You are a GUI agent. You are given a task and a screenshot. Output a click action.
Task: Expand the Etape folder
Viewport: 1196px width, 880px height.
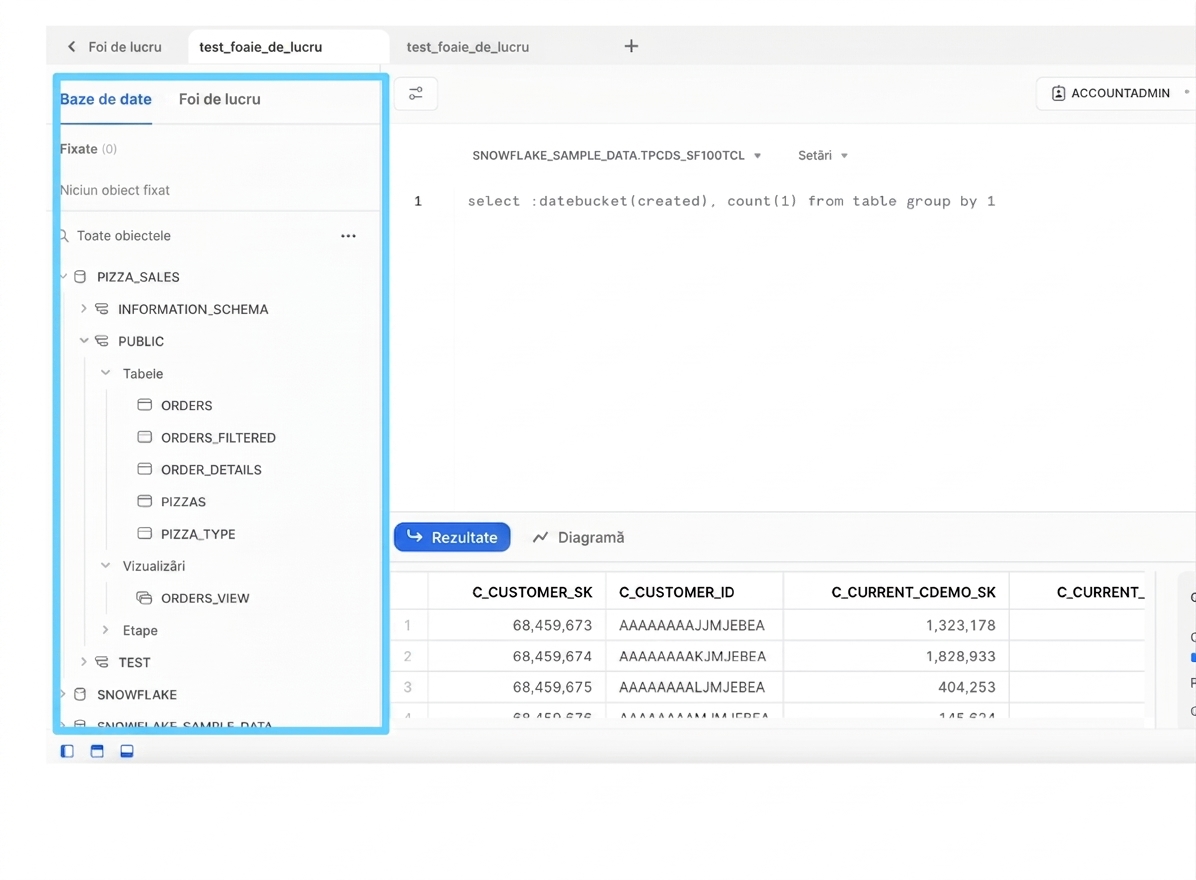click(x=105, y=630)
